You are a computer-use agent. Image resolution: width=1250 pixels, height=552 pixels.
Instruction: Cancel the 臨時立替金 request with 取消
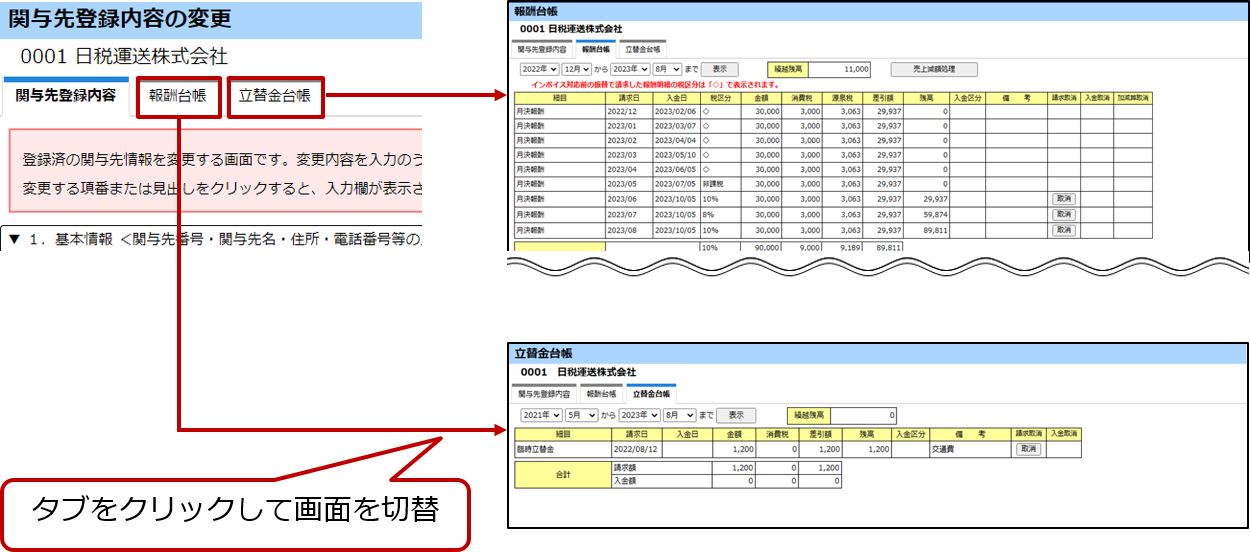pos(1027,450)
